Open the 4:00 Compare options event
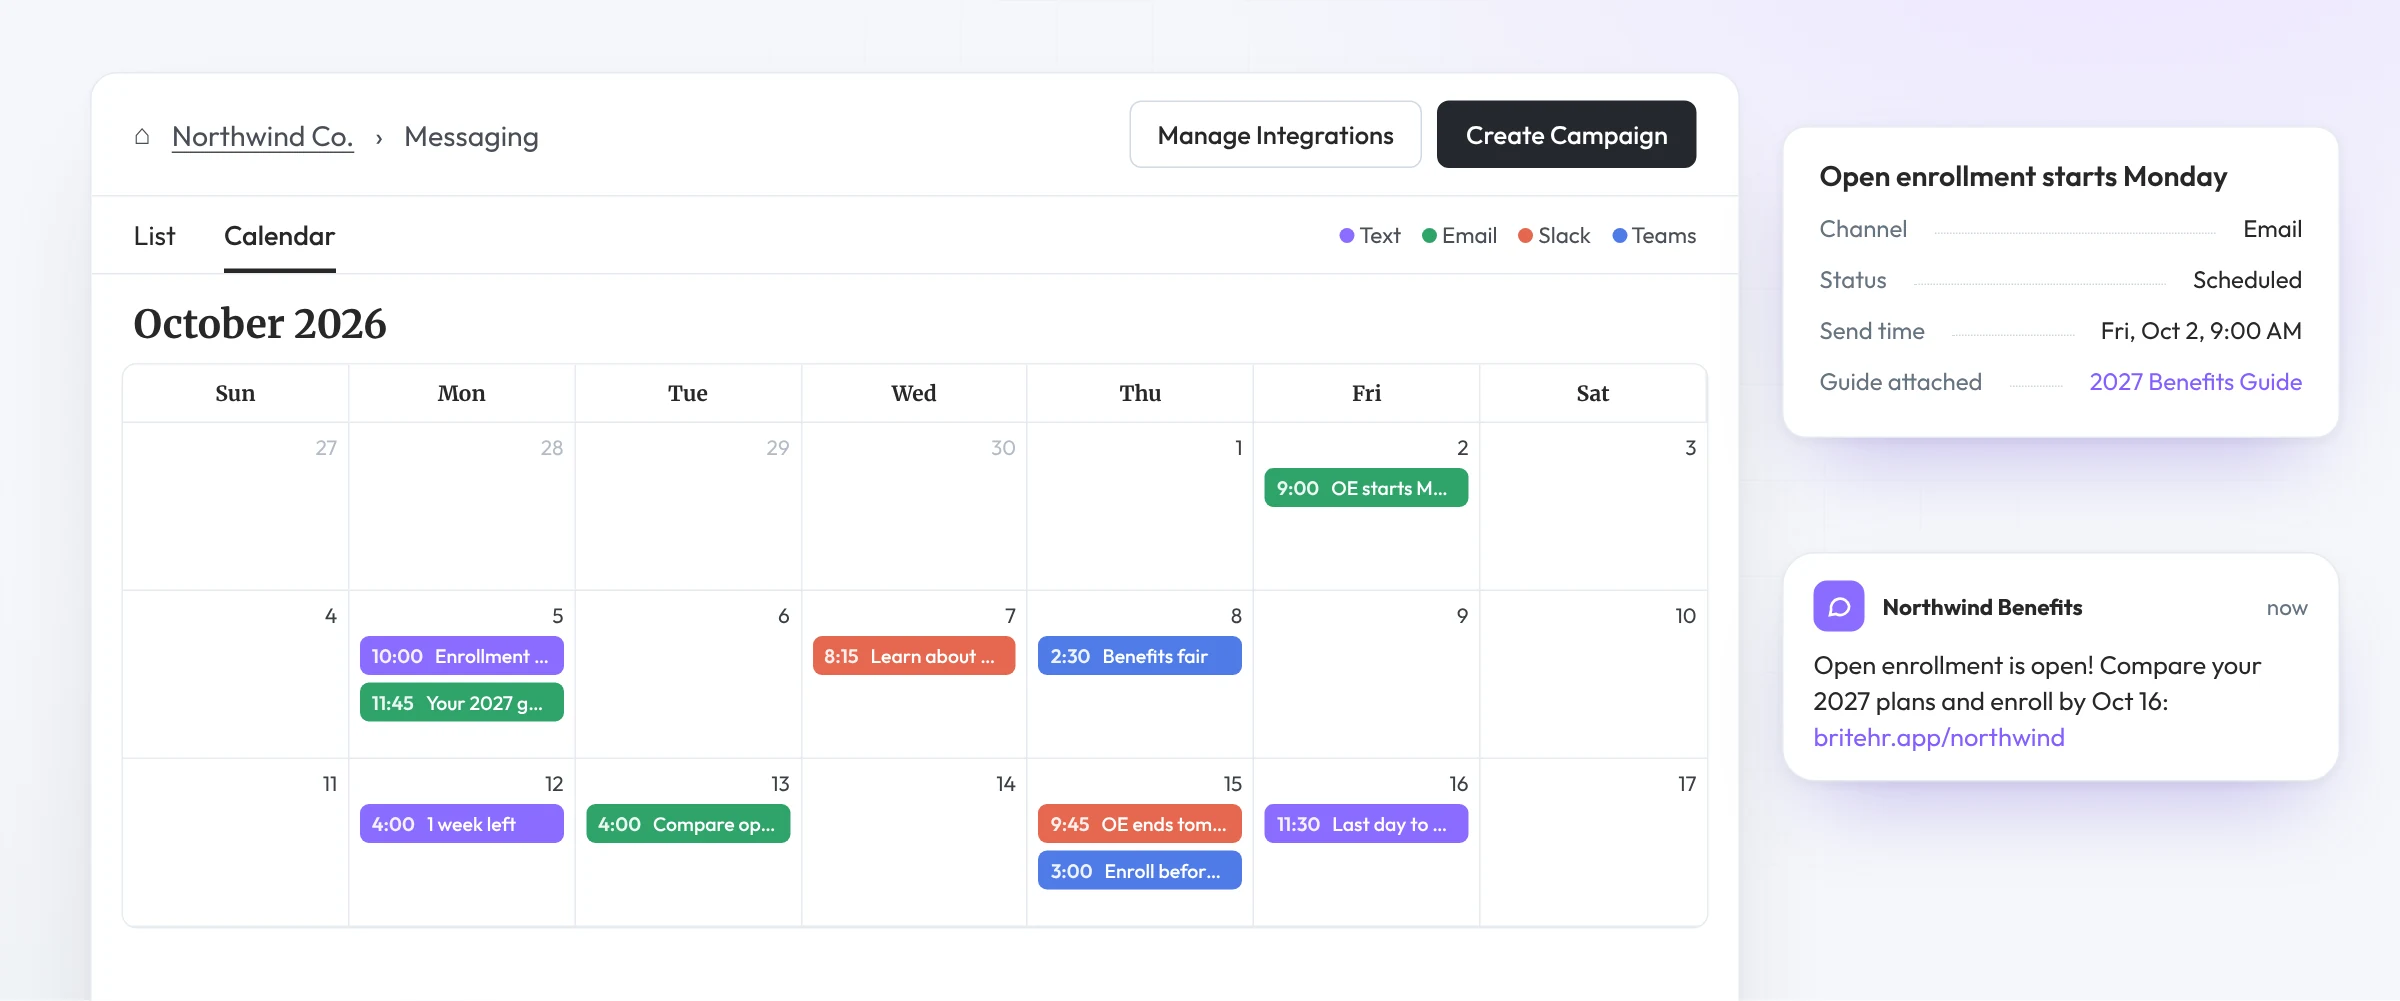2400x1001 pixels. click(x=688, y=824)
